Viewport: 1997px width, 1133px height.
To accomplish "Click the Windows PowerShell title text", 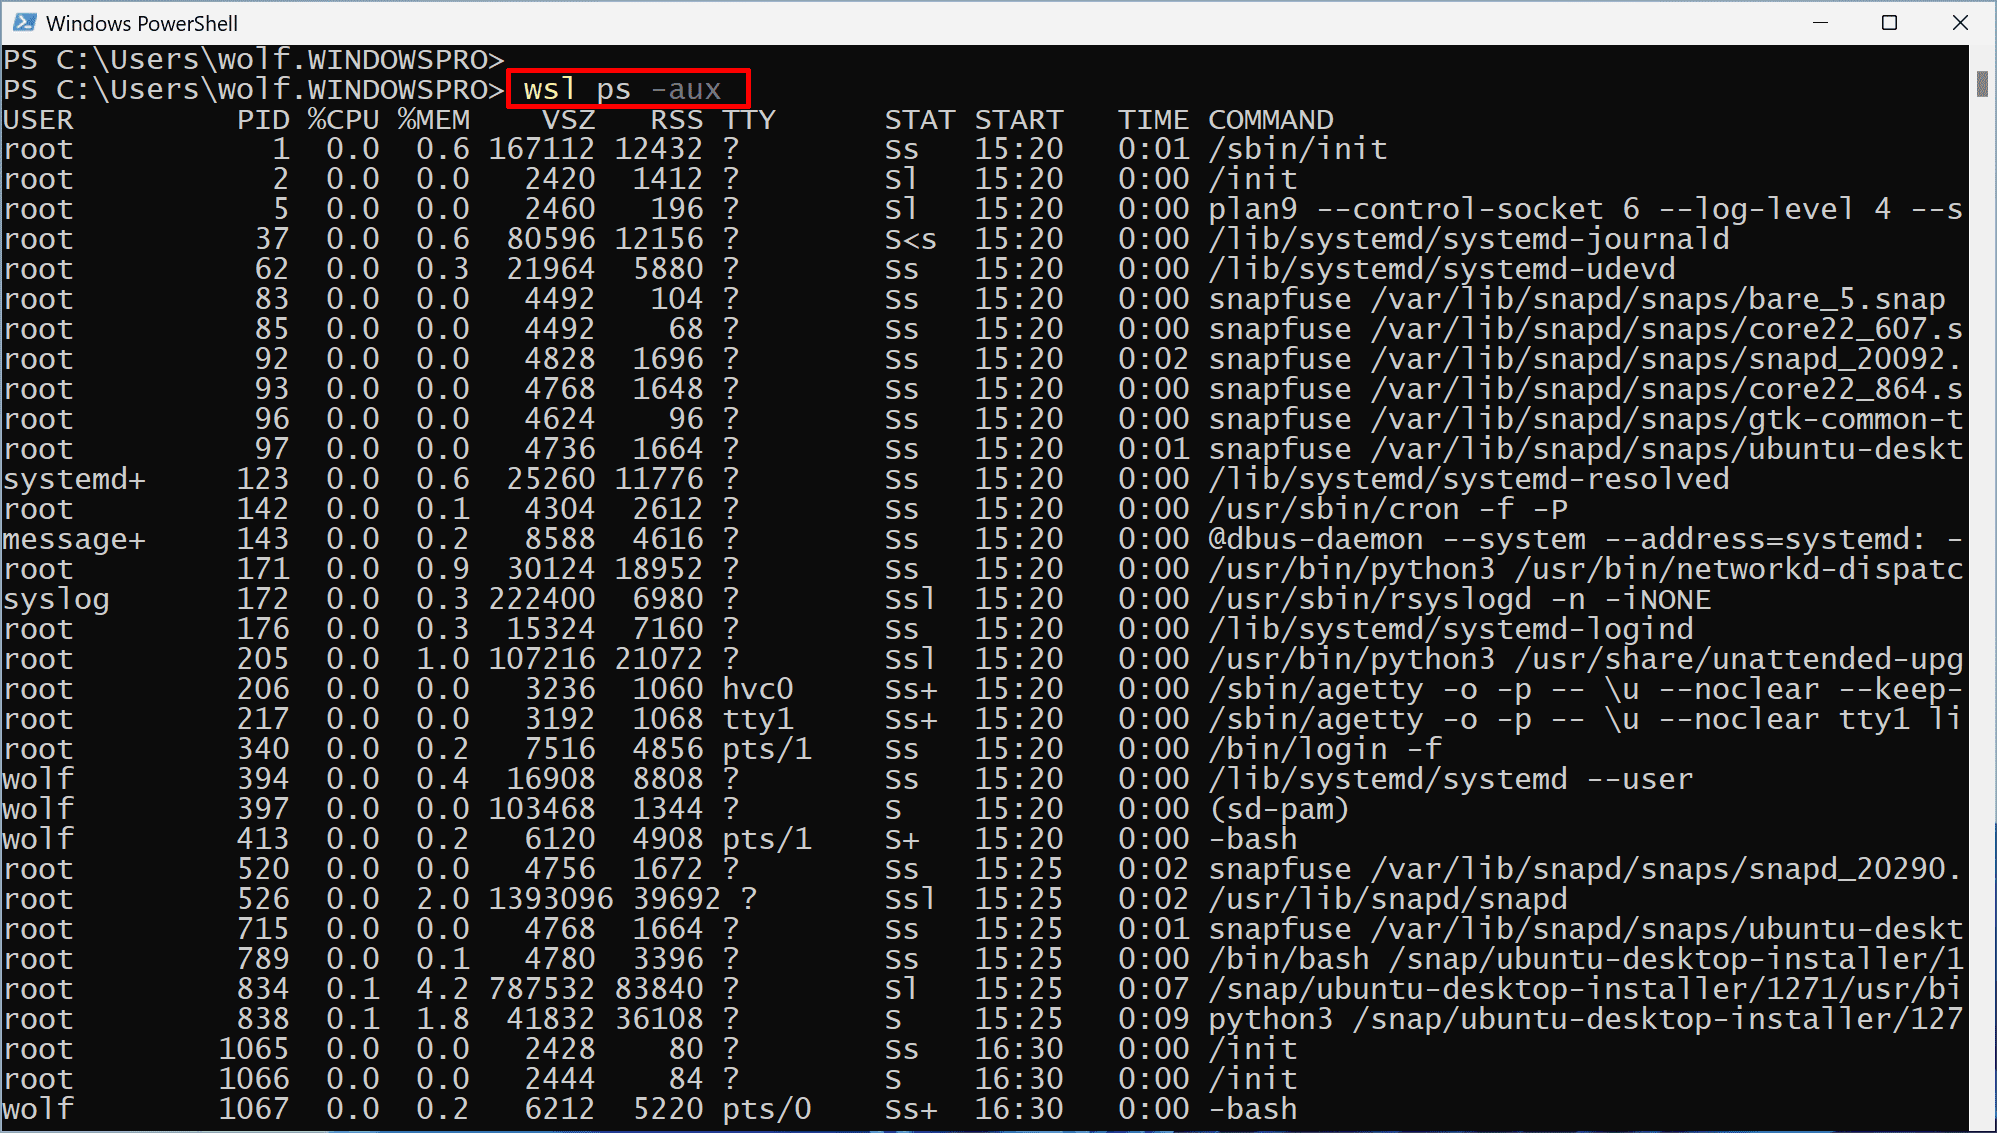I will click(x=140, y=22).
